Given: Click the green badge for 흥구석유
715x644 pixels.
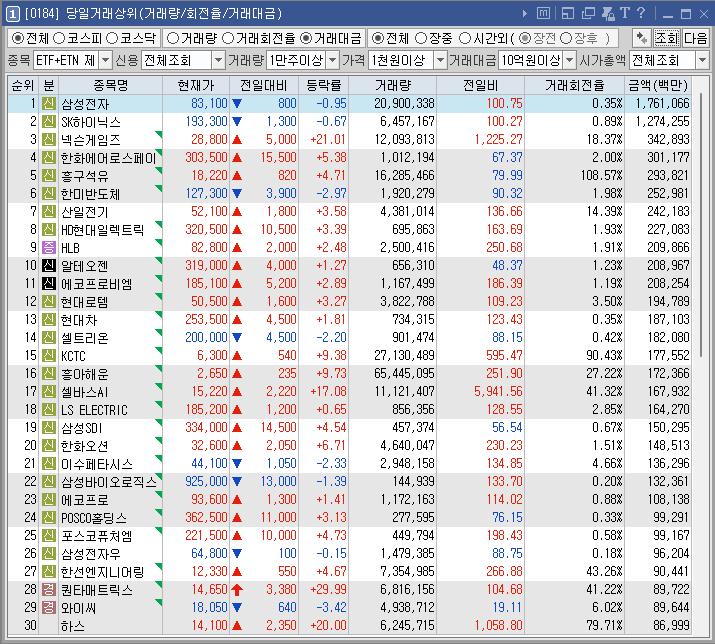Looking at the screenshot, I should [x=49, y=176].
